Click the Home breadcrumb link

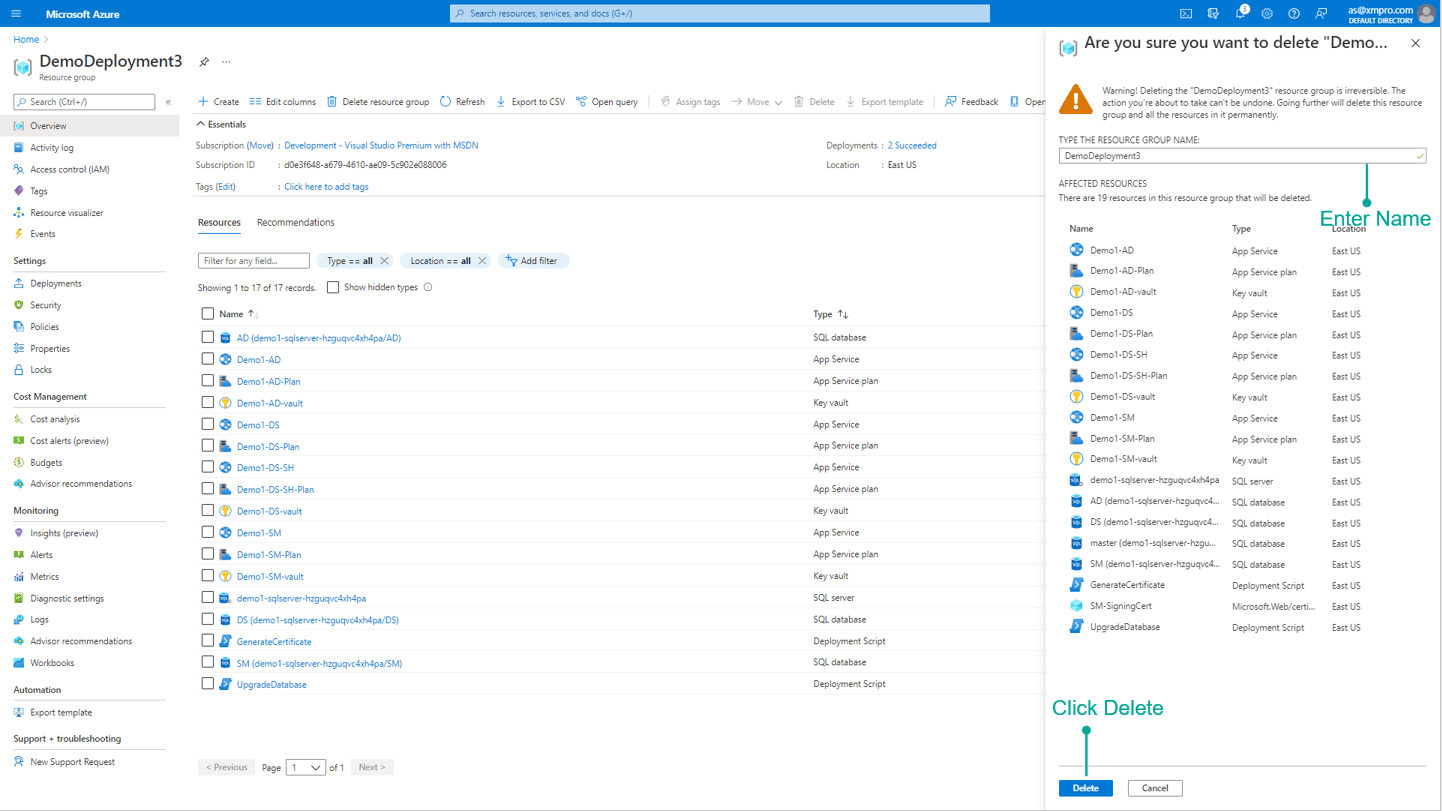(x=26, y=40)
